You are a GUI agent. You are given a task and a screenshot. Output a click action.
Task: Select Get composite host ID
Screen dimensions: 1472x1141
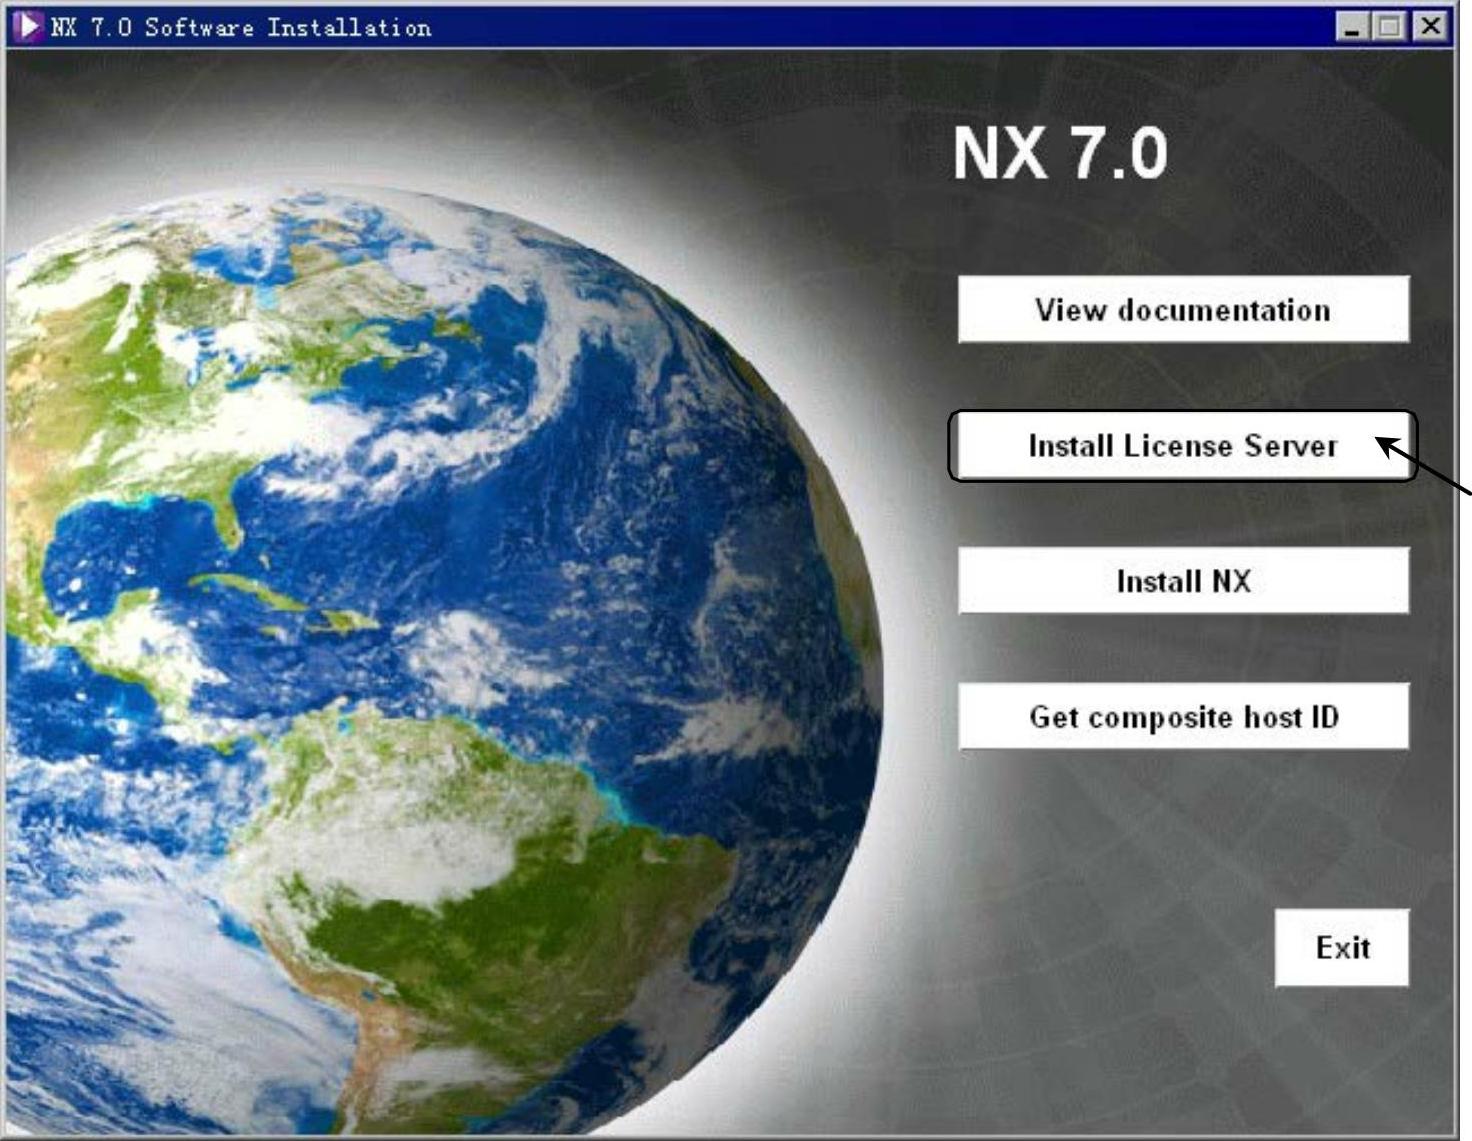(x=1183, y=717)
